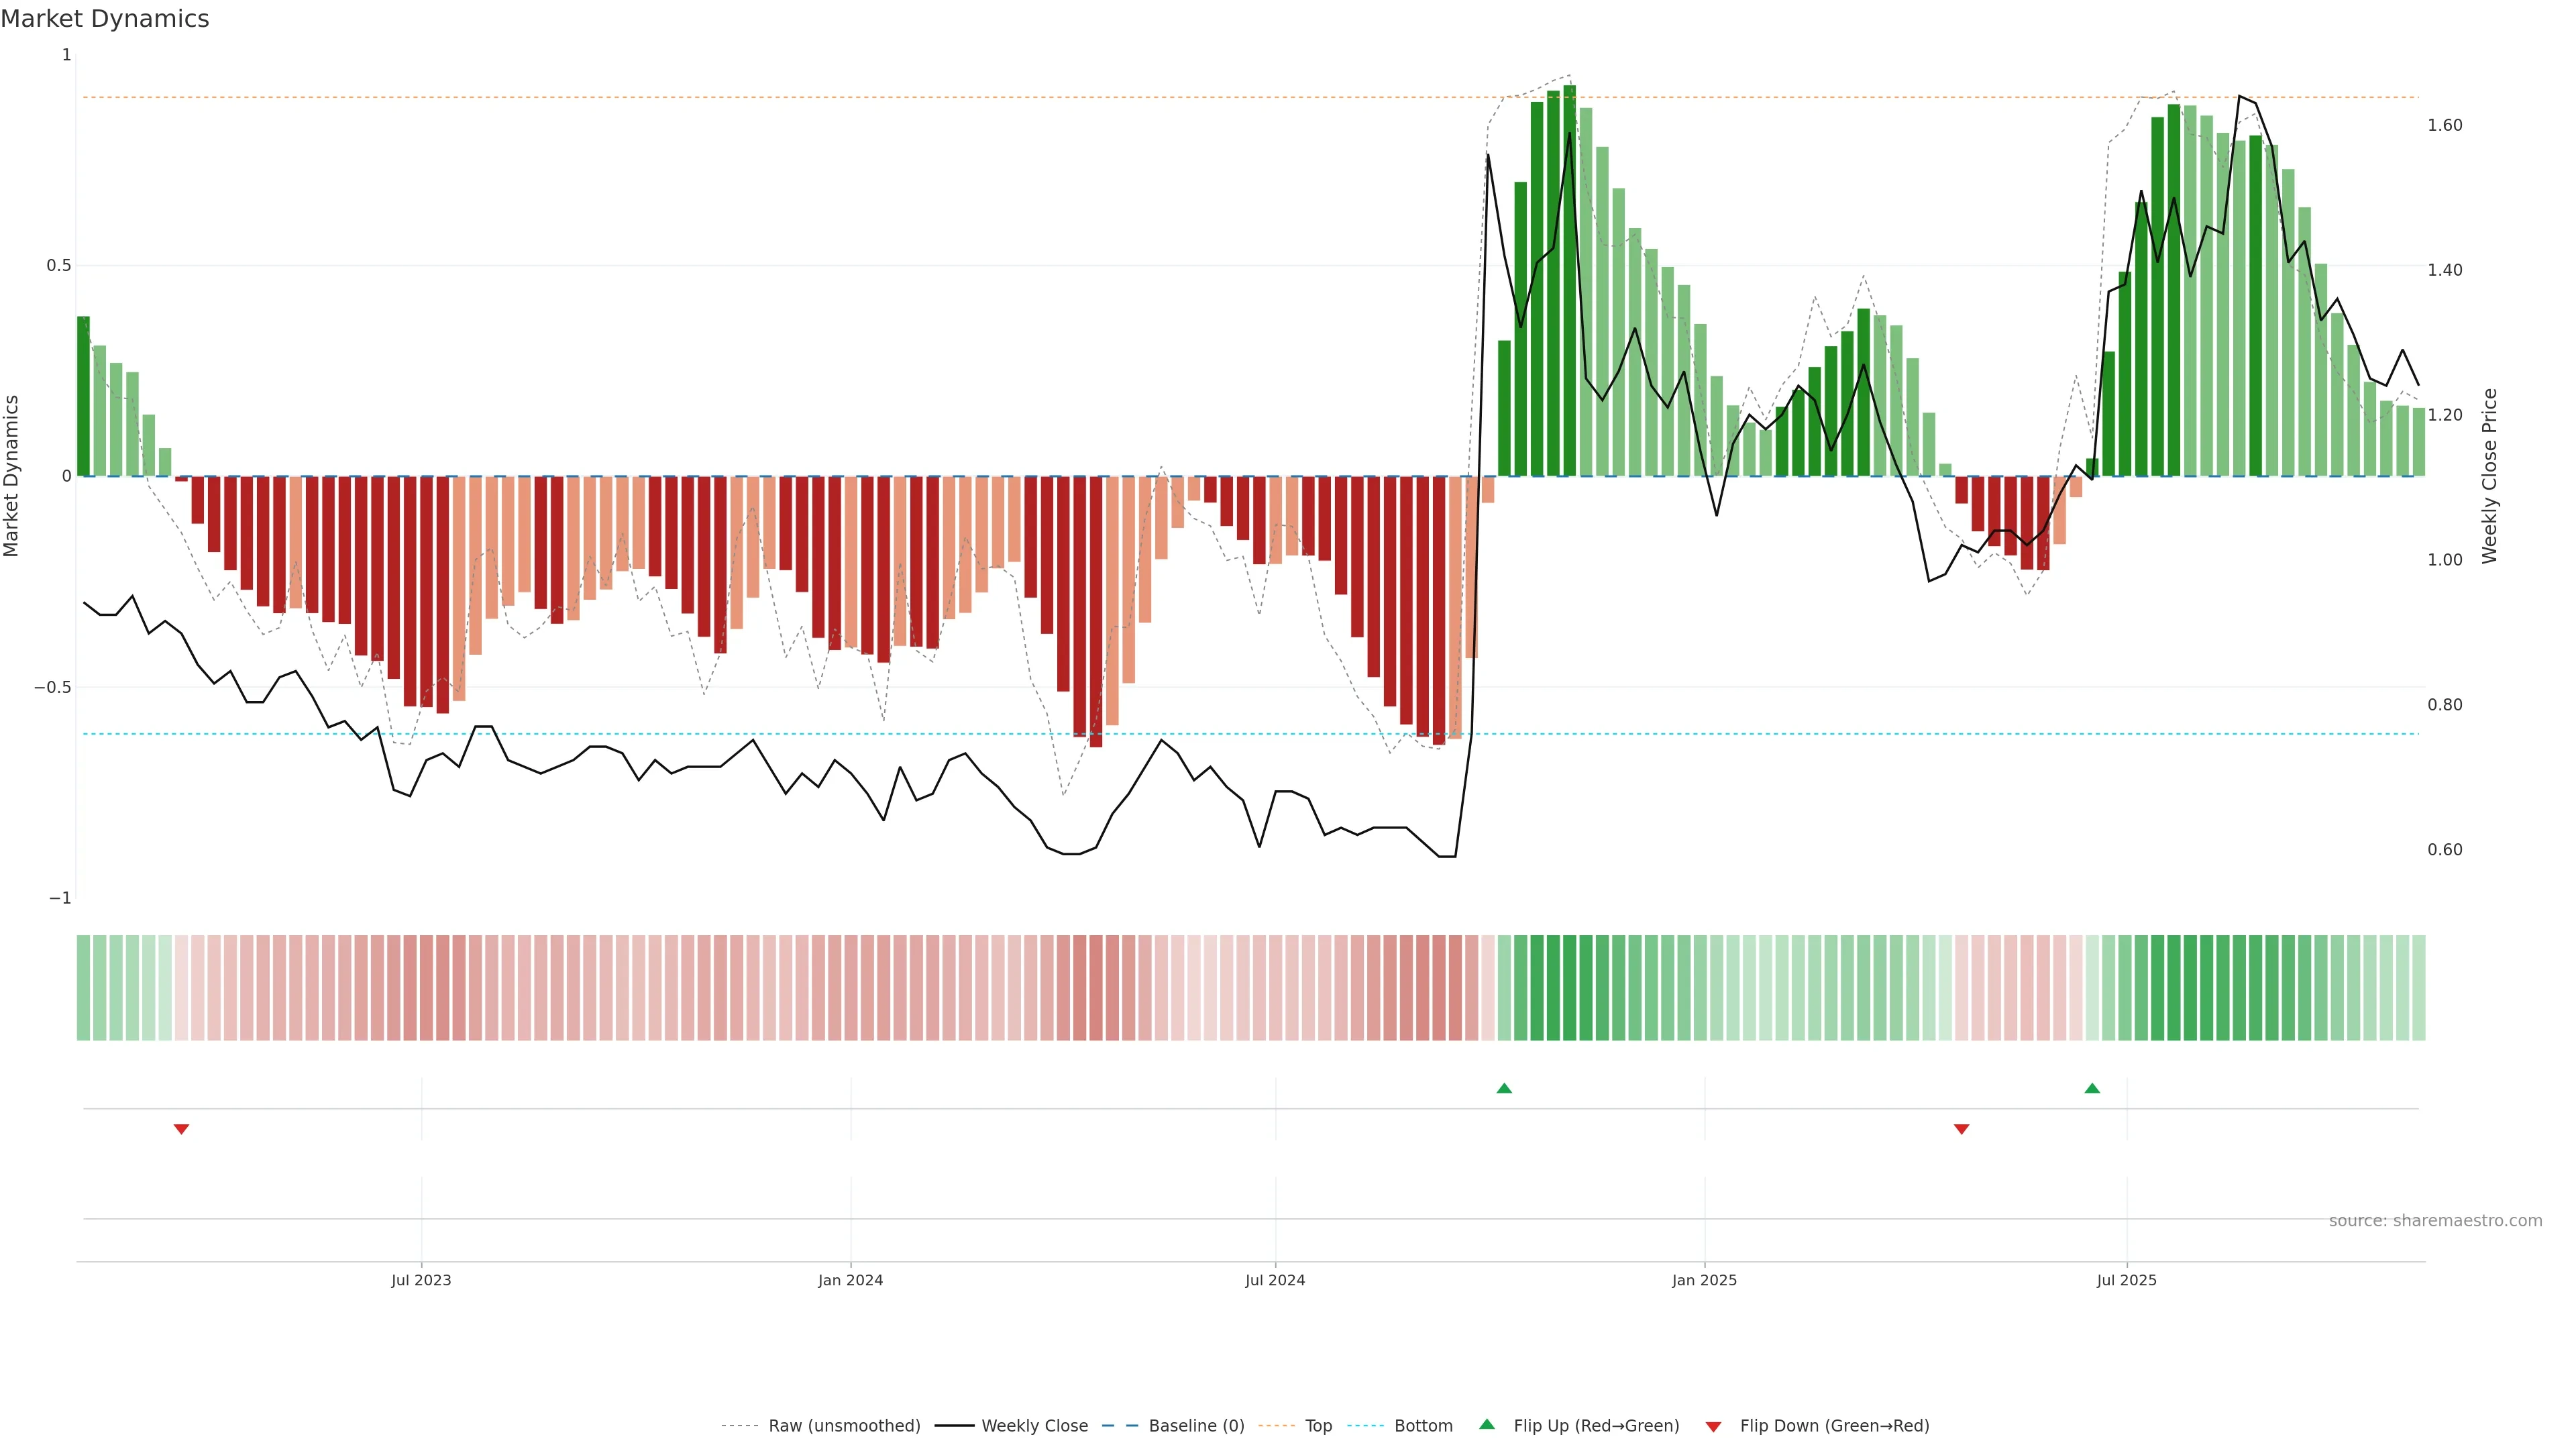
Task: Click the first green bar at chart start
Action: click(x=83, y=396)
